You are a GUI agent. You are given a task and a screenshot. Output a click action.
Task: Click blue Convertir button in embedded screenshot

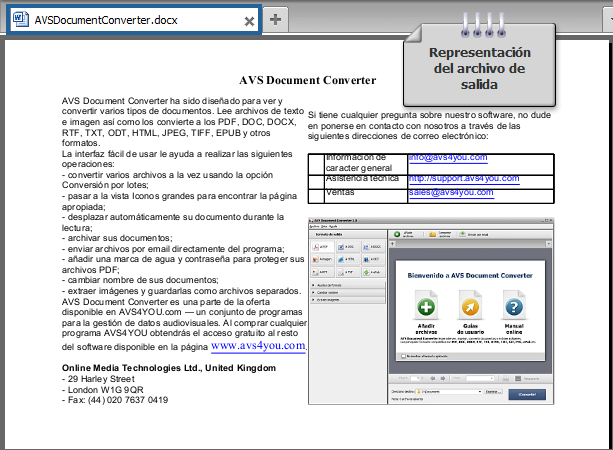click(527, 394)
